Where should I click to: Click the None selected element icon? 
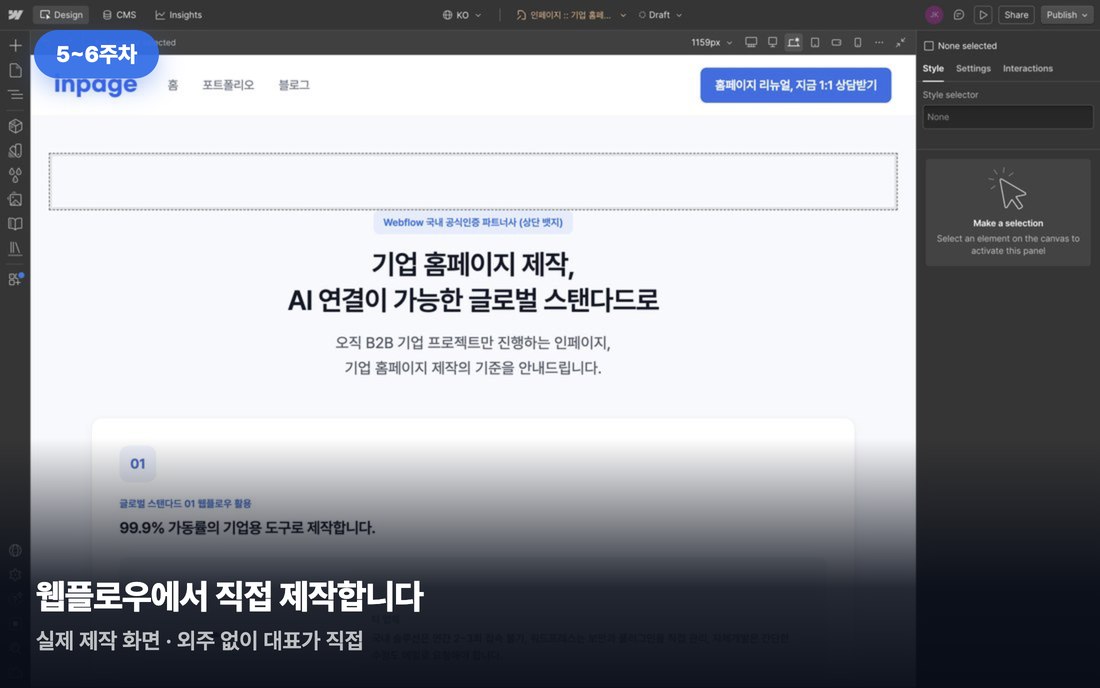tap(929, 46)
